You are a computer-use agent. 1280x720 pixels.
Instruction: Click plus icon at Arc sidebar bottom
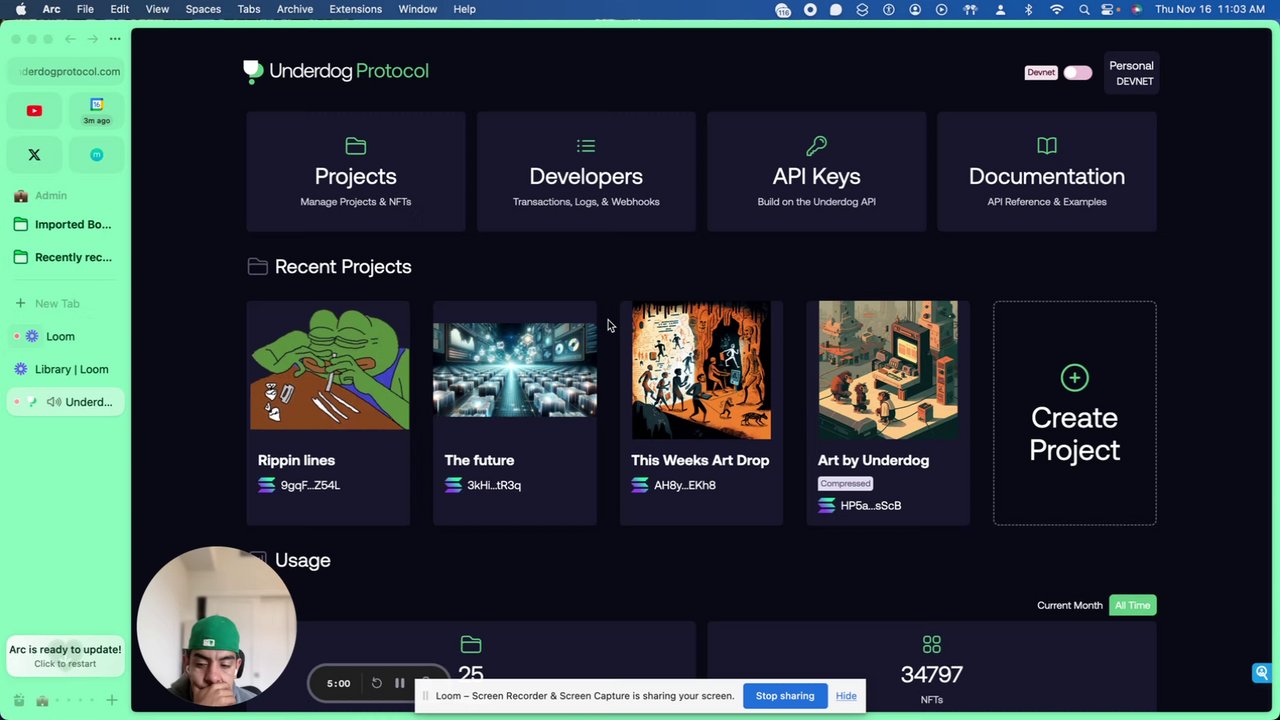coord(112,701)
